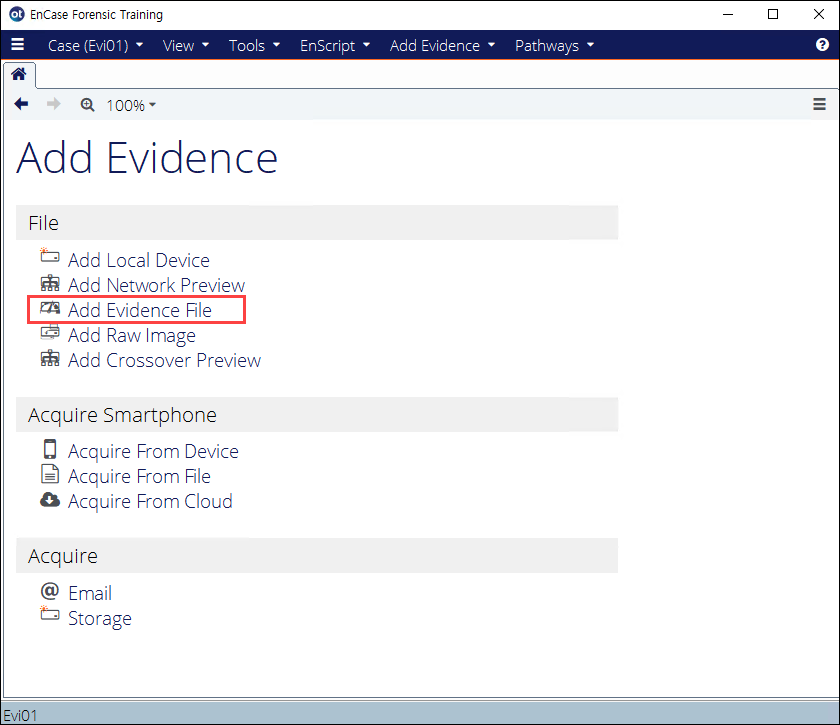840x725 pixels.
Task: Open the EnScript menu
Action: [335, 46]
